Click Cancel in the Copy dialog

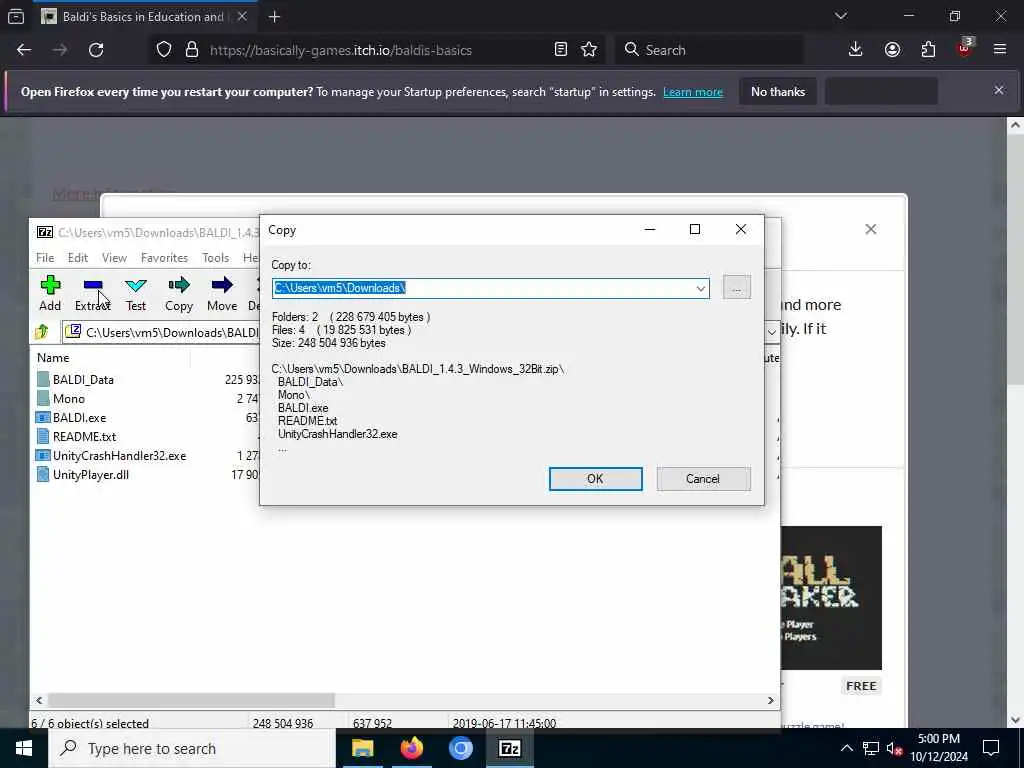pos(703,479)
